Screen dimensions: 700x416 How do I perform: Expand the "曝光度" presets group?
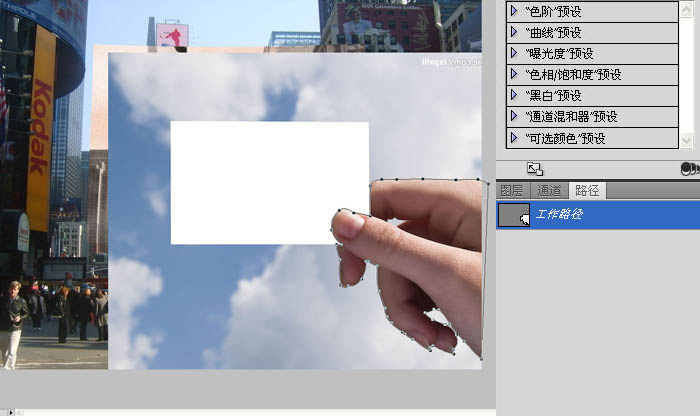[x=514, y=53]
